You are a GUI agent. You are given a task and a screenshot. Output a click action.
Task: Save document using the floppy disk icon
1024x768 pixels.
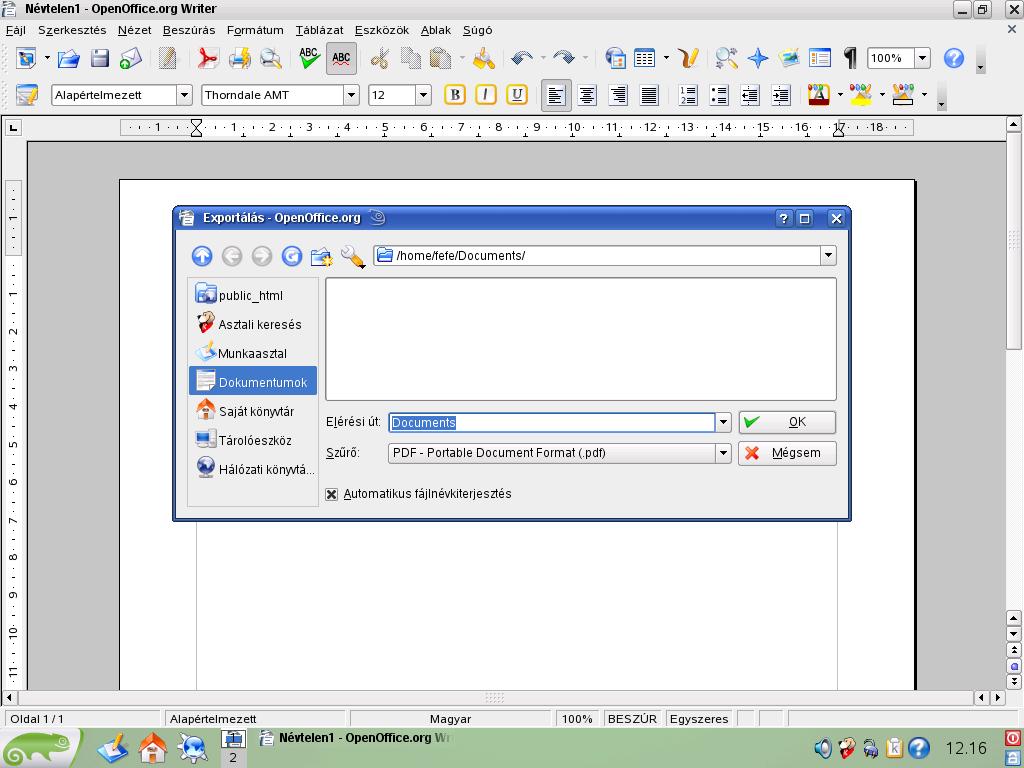coord(100,58)
